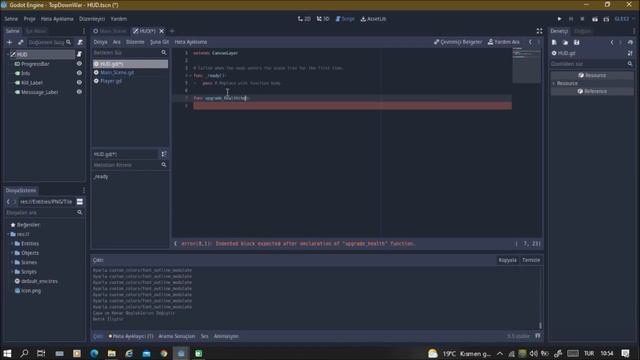Copy output with Kopyala button
This screenshot has height=360, width=640.
tap(507, 260)
